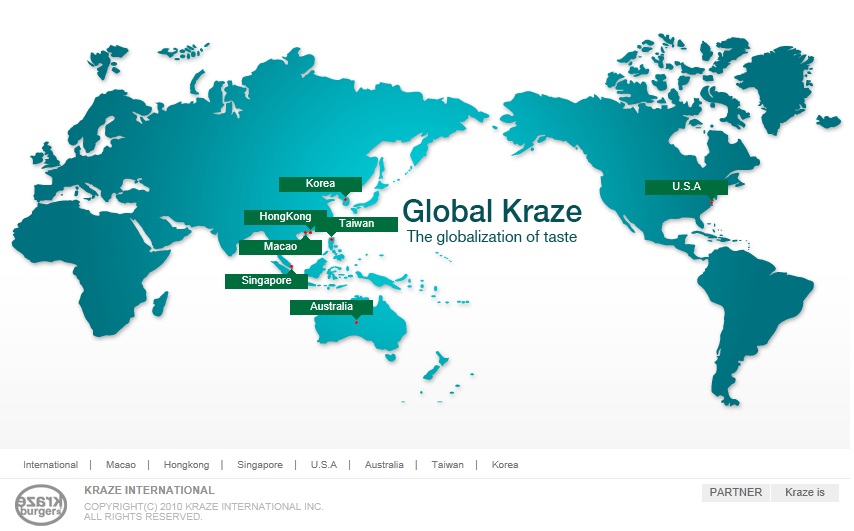Click the red Singapore location dot

[291, 266]
